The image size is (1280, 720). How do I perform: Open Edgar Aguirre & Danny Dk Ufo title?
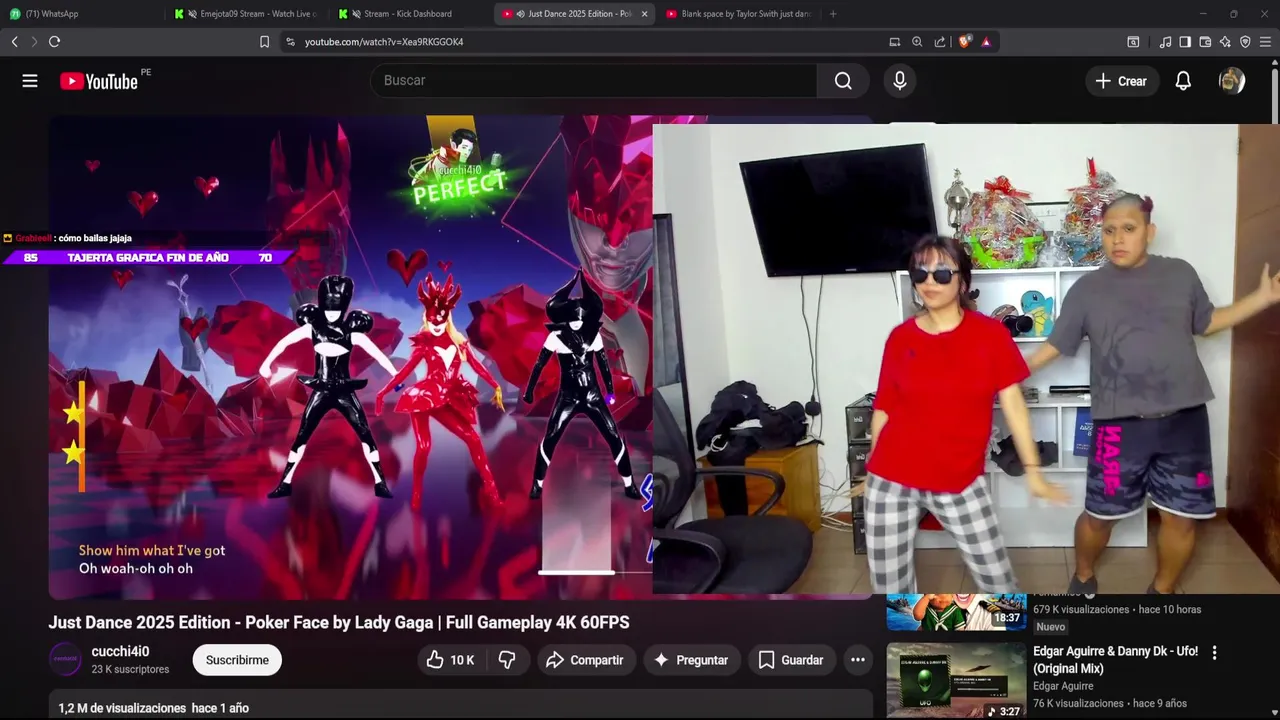(1115, 659)
